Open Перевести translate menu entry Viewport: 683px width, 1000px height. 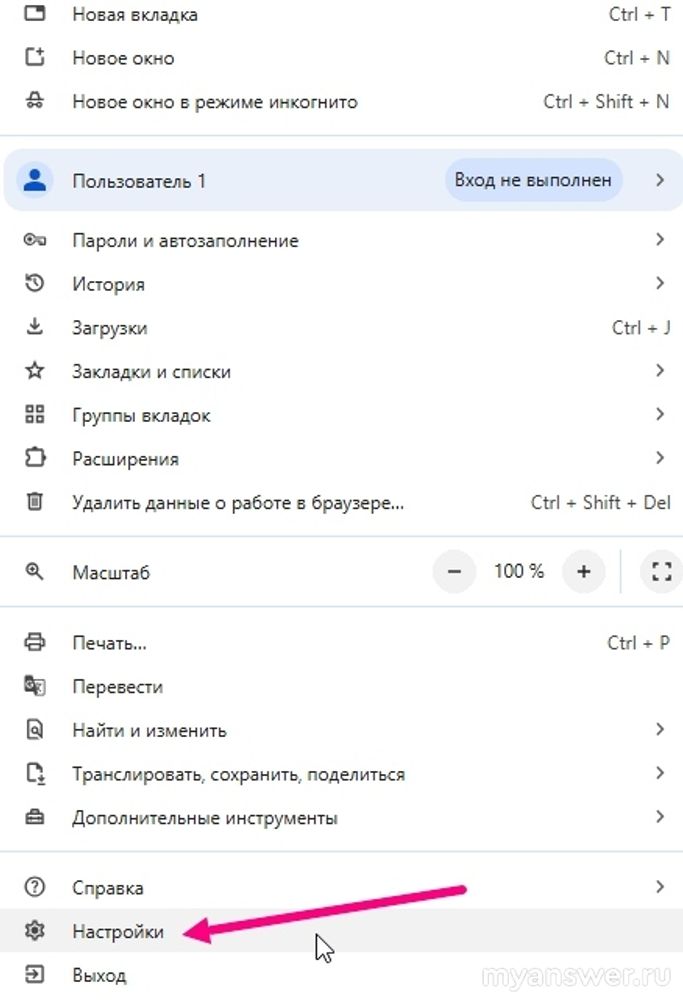(x=117, y=687)
